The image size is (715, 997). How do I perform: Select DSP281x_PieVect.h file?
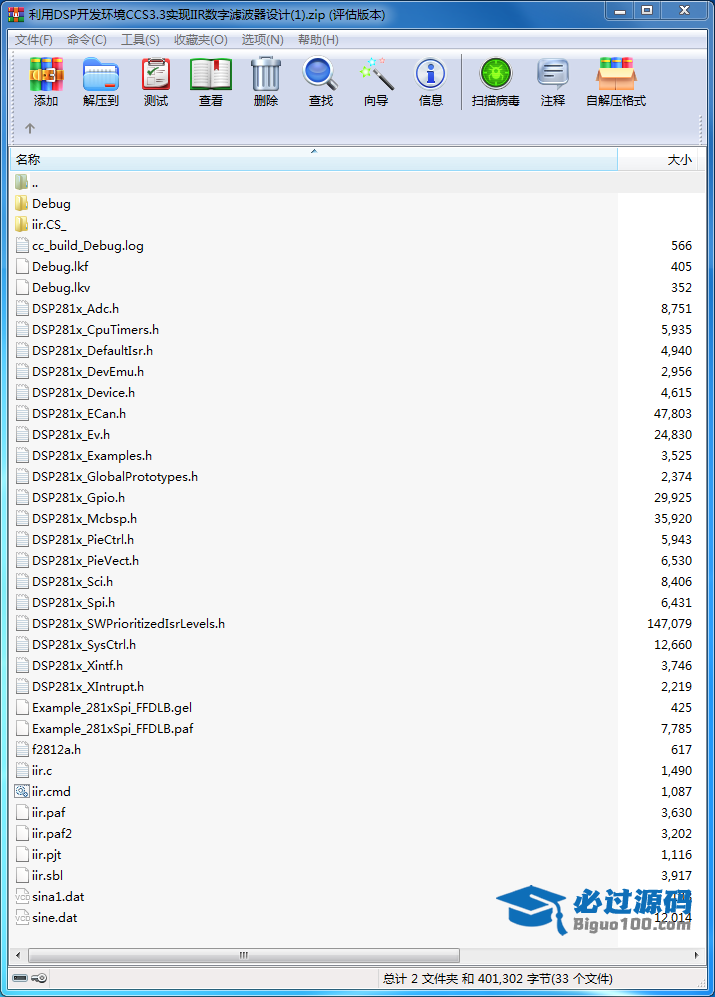[77, 560]
